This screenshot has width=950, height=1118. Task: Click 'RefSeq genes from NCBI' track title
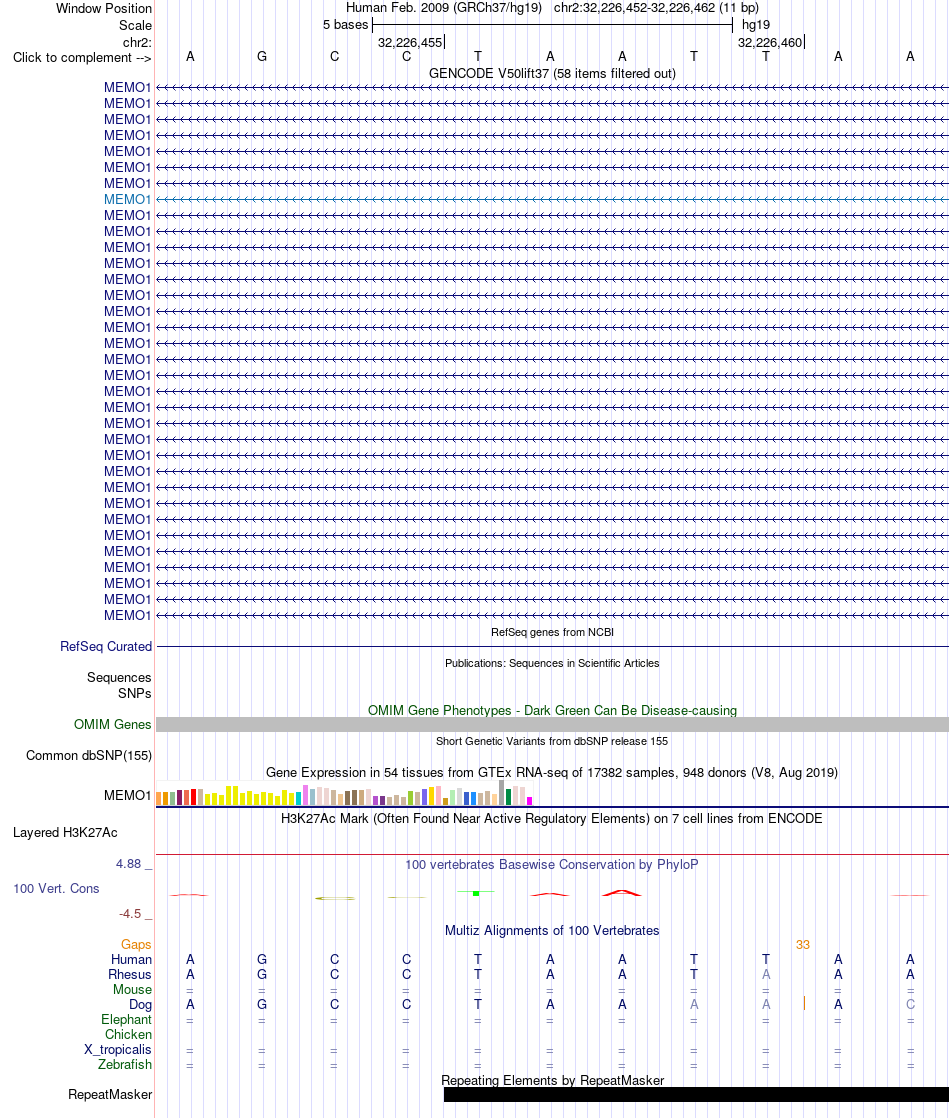552,632
